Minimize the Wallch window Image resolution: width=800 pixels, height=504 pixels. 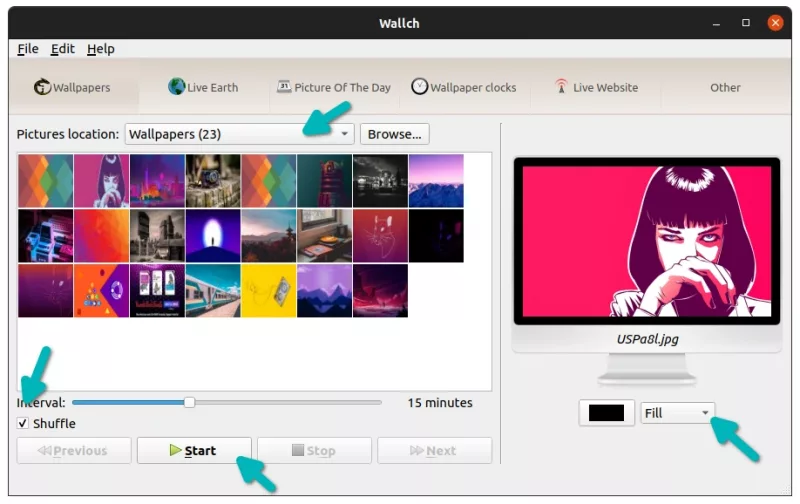(x=716, y=23)
